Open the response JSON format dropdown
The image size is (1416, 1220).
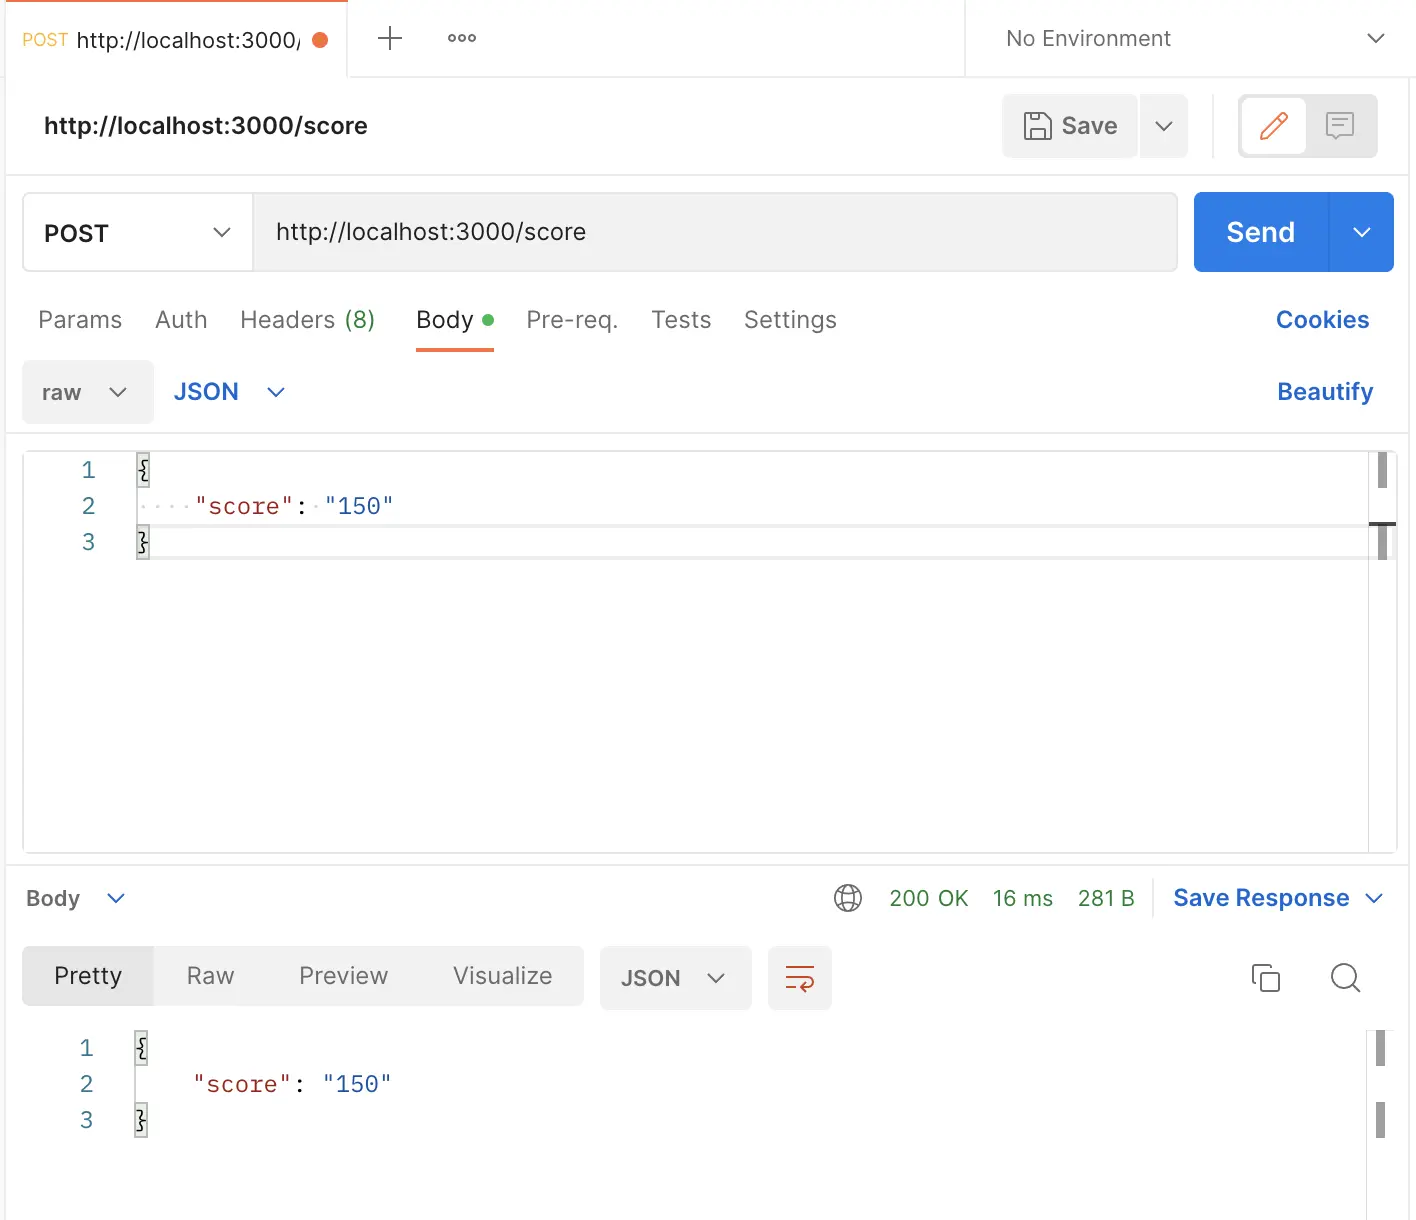[675, 978]
